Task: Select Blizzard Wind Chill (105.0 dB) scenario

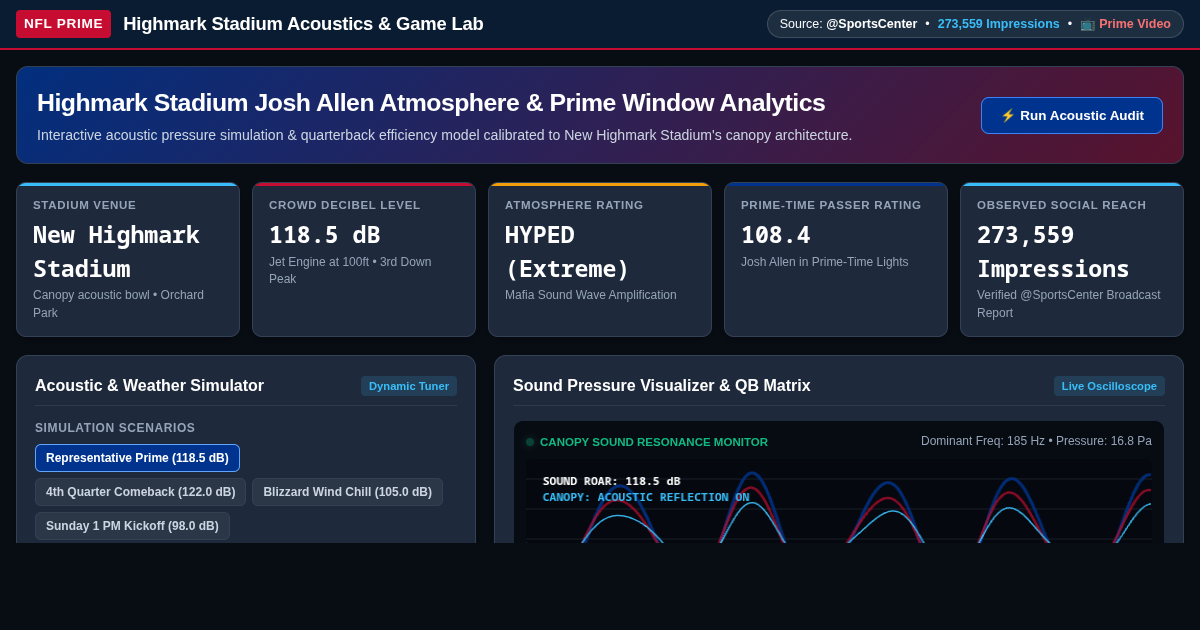Action: tap(347, 492)
